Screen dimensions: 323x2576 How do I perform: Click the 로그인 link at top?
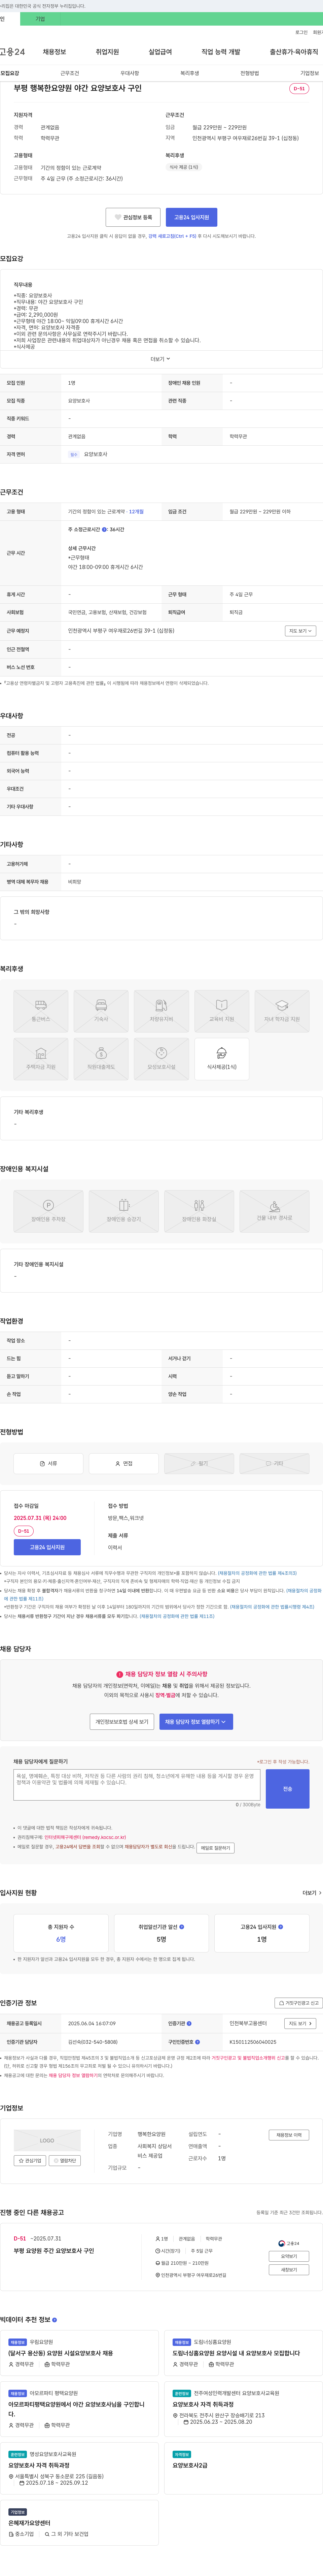(301, 32)
